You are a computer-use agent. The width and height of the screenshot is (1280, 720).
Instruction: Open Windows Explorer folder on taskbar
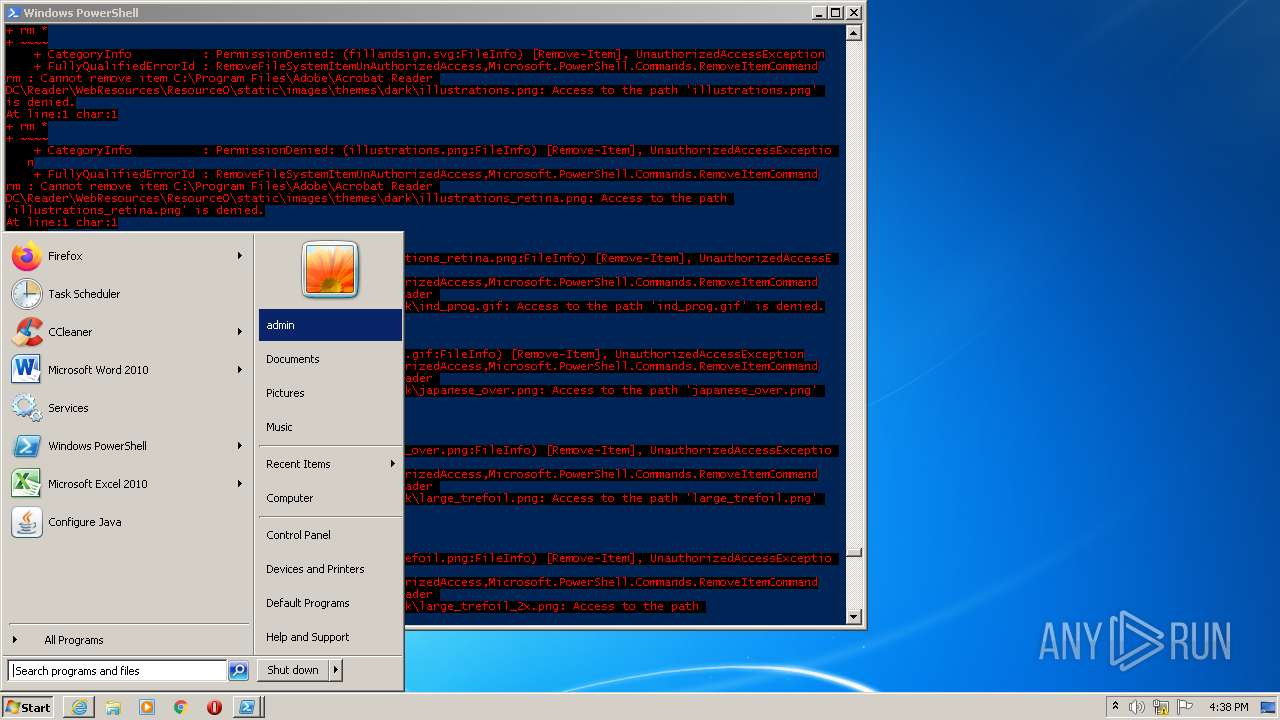tap(113, 707)
